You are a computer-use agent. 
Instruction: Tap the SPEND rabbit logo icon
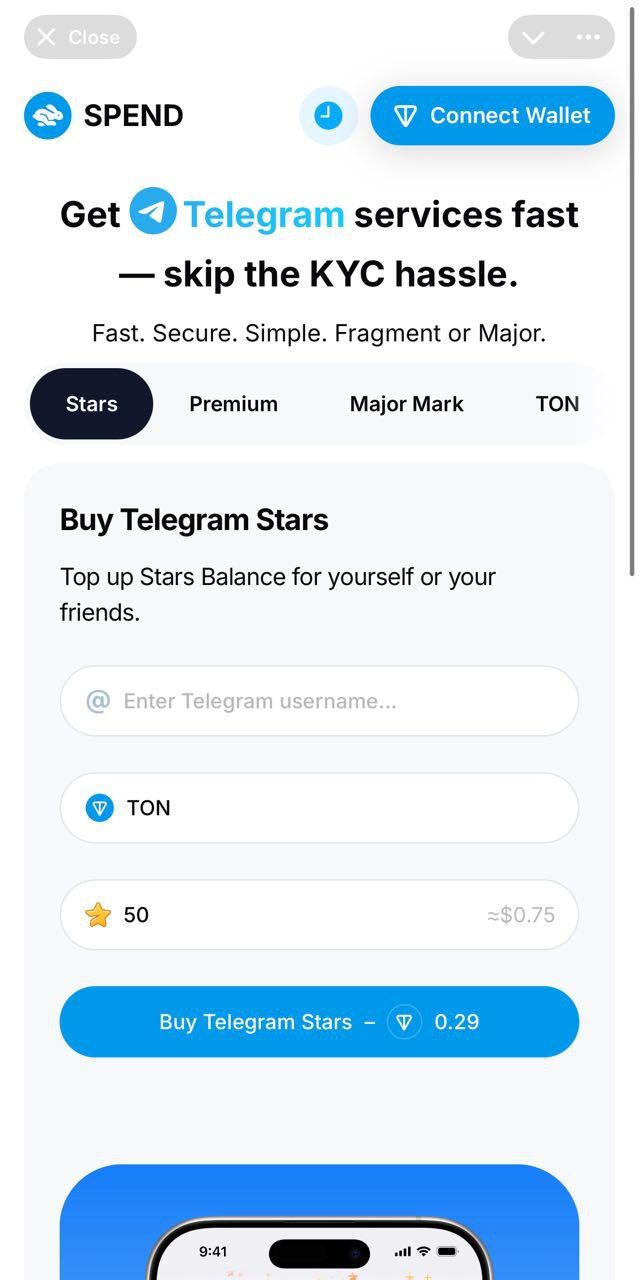(x=47, y=115)
